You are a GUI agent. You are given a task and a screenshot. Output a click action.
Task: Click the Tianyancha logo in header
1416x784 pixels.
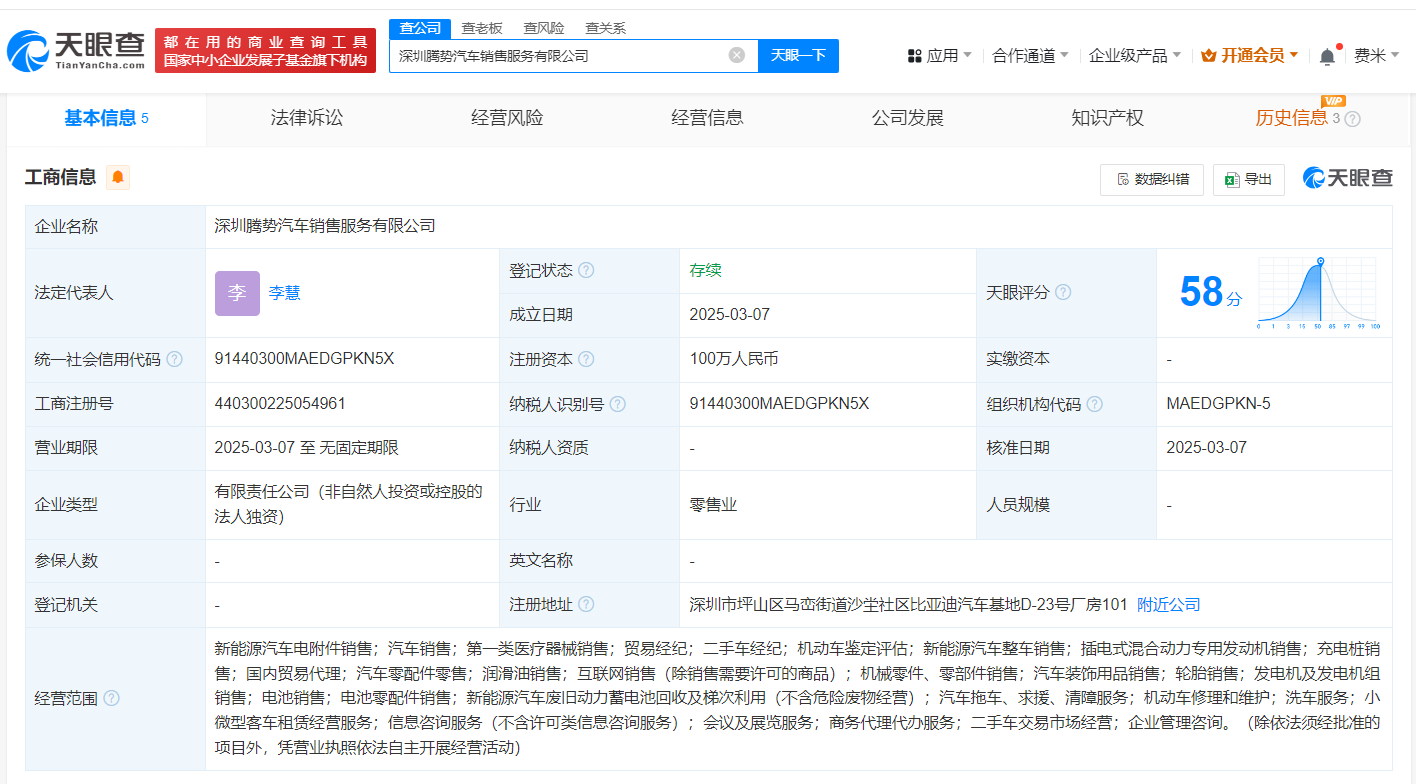pos(76,50)
